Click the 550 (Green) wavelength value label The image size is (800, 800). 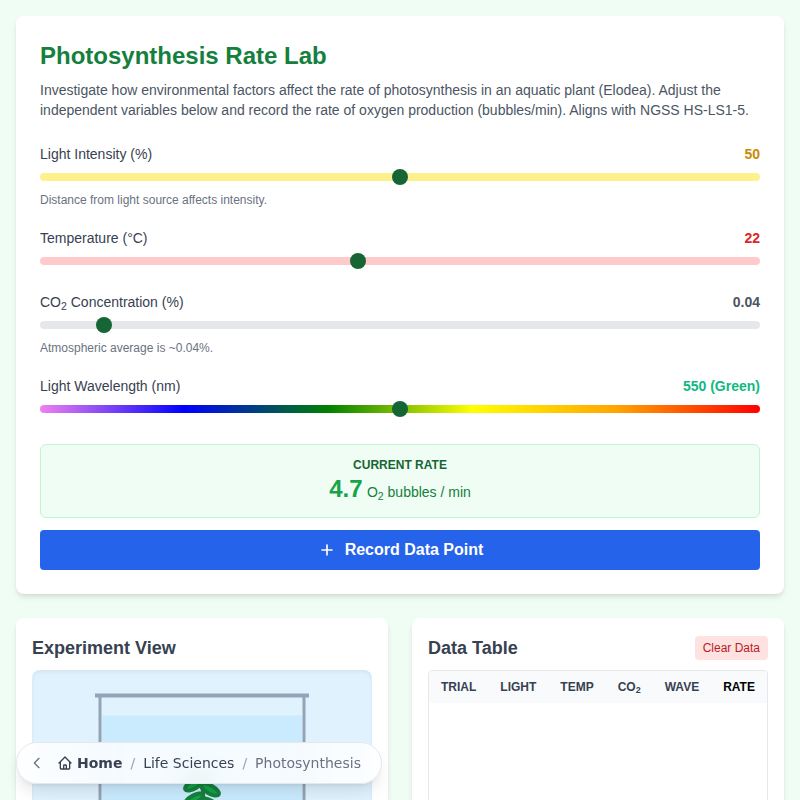pyautogui.click(x=721, y=386)
